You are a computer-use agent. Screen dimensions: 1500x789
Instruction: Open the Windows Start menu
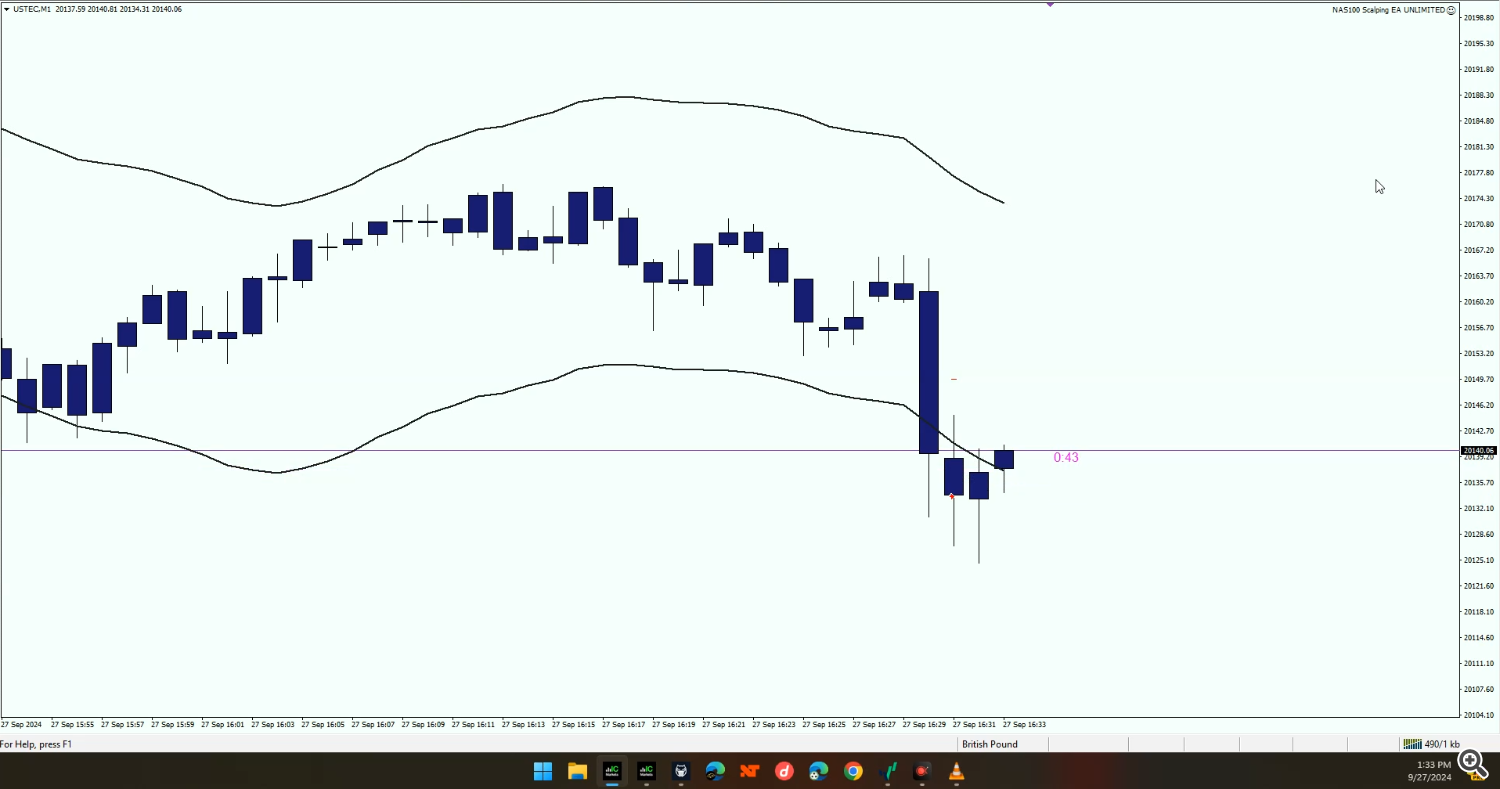point(543,771)
